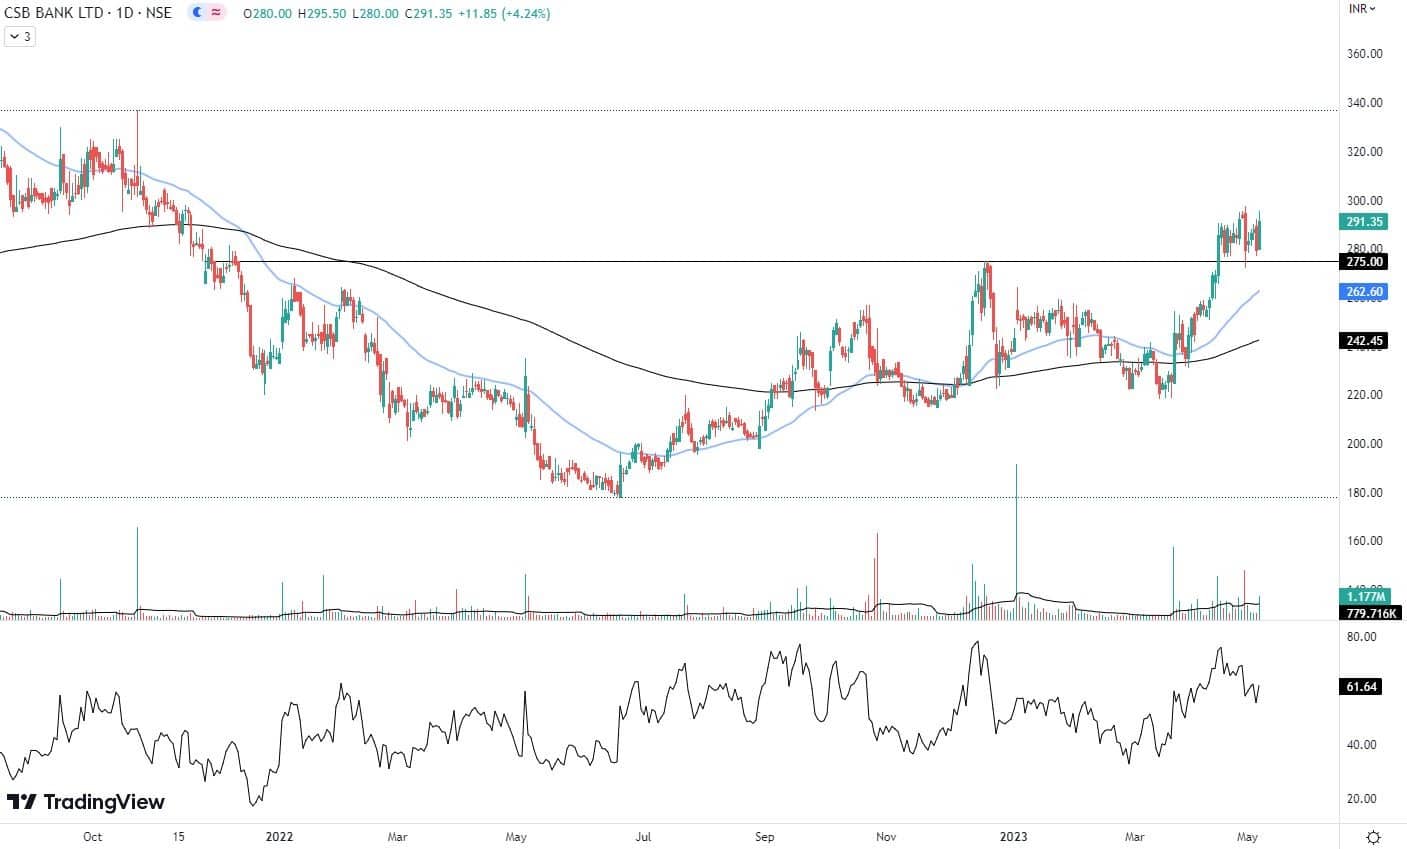
Task: Click the TradingView logo
Action: tap(86, 802)
